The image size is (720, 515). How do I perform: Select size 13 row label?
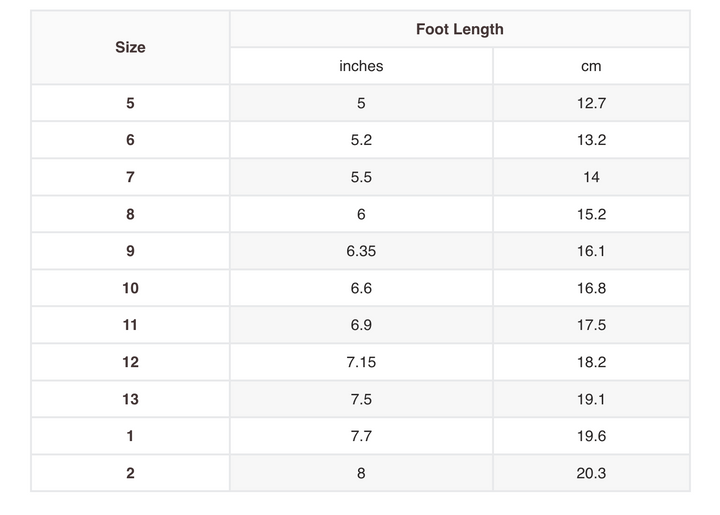tap(130, 399)
